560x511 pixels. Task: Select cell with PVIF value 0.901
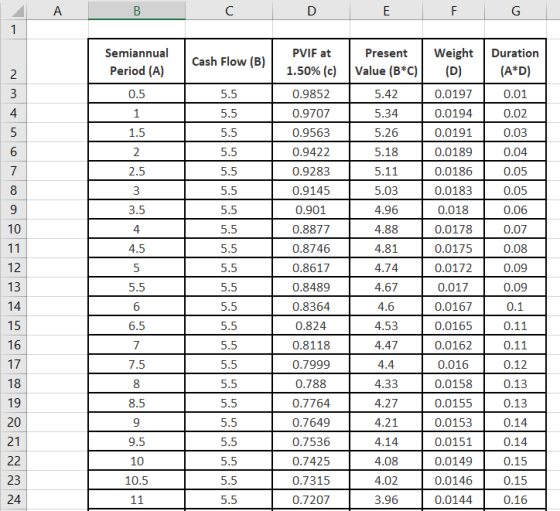point(311,209)
